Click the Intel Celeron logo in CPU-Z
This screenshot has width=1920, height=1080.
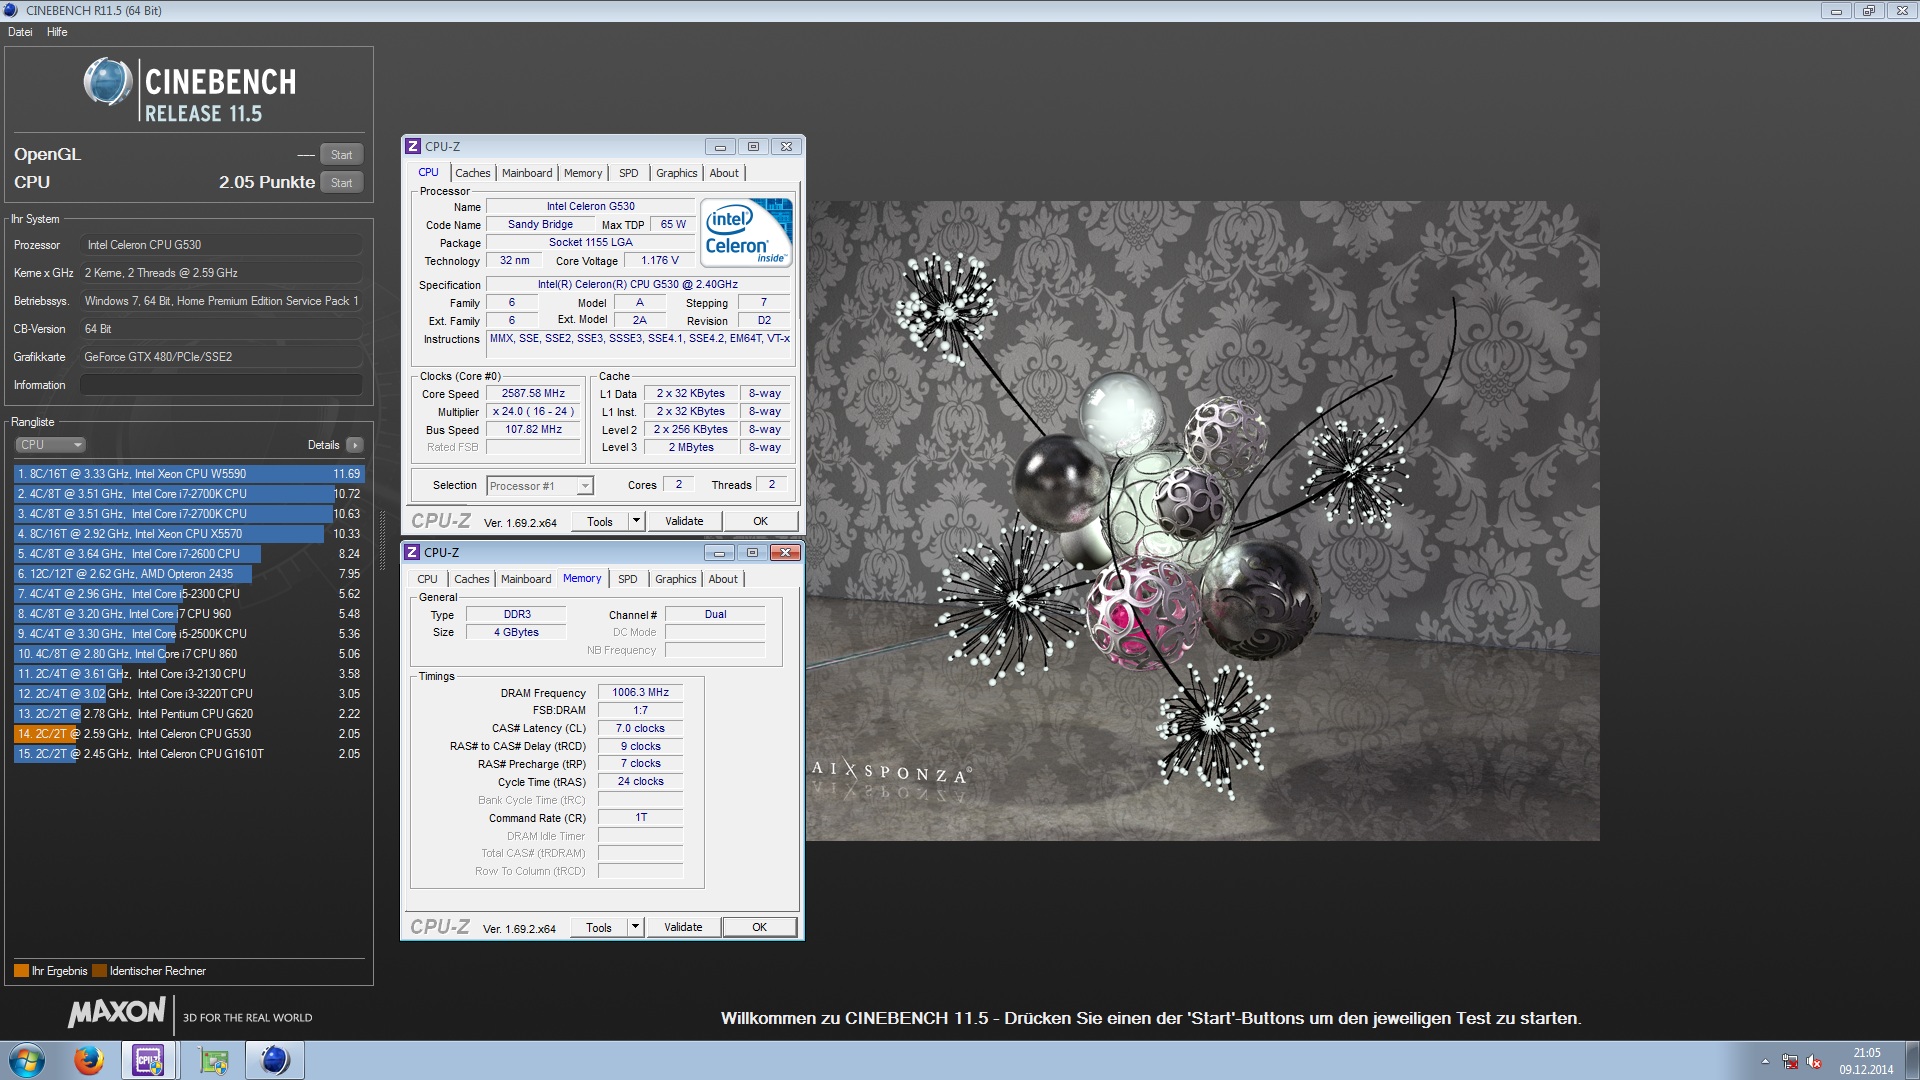point(746,233)
